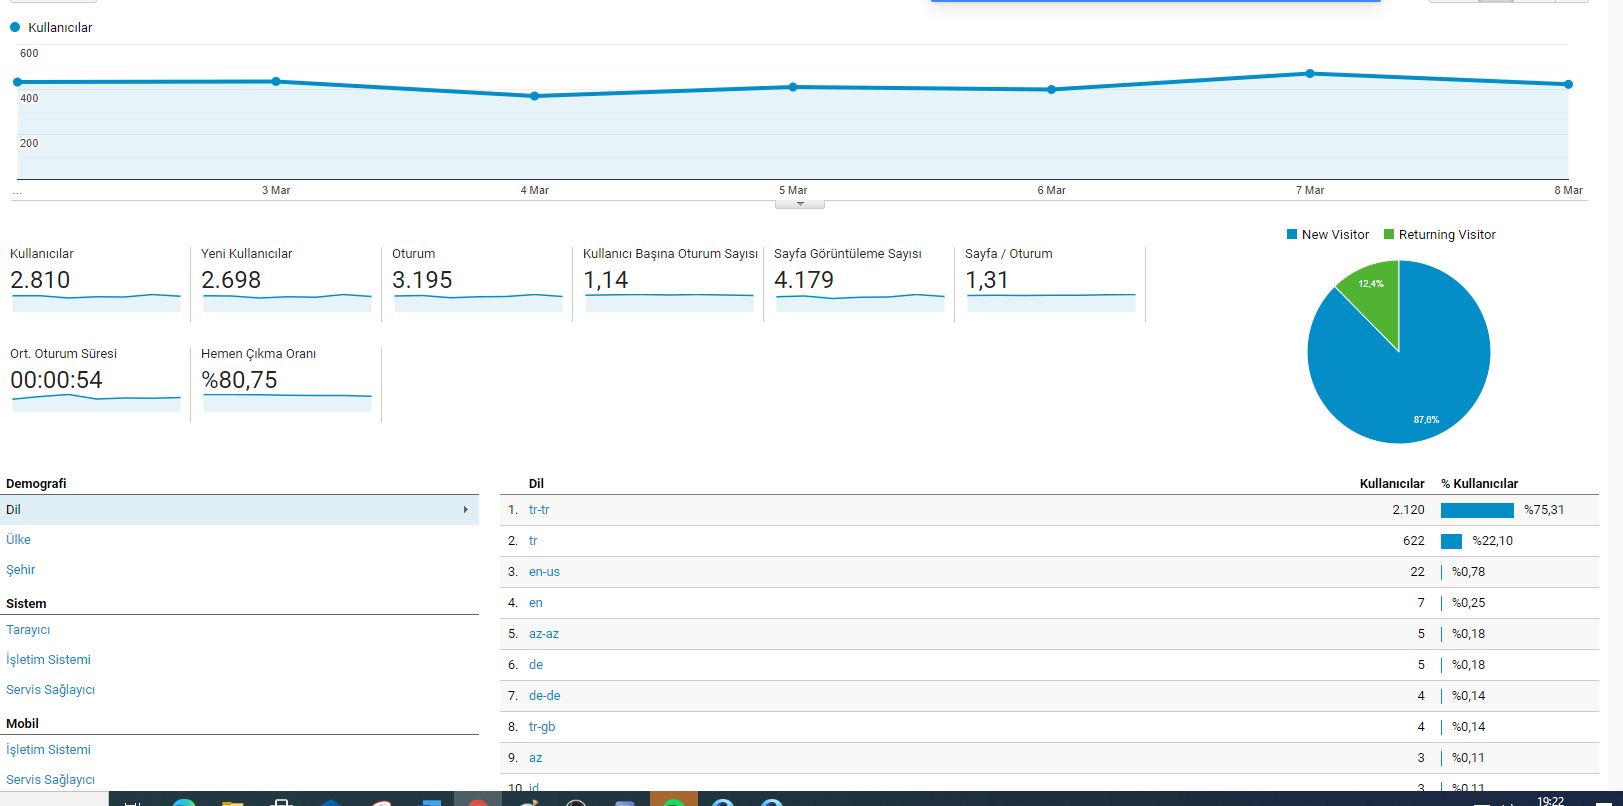
Task: Click the Kullanıcılar legend dot above chart
Action: (15, 27)
